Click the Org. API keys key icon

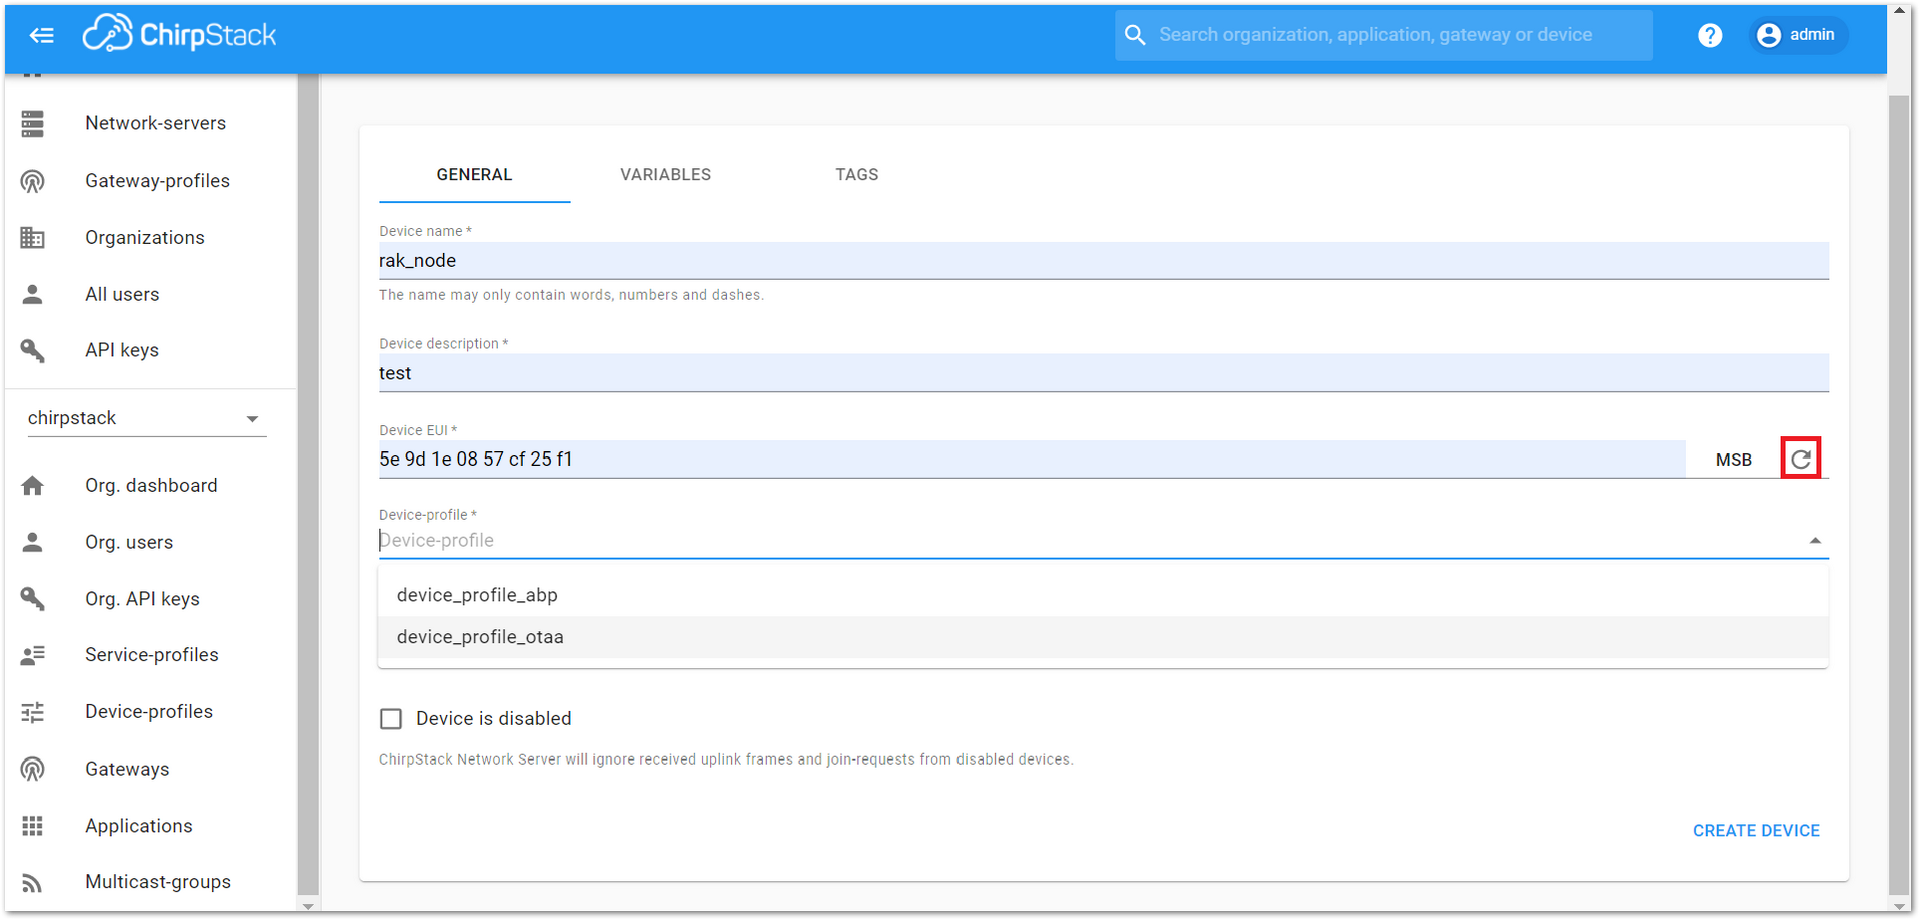pyautogui.click(x=33, y=599)
